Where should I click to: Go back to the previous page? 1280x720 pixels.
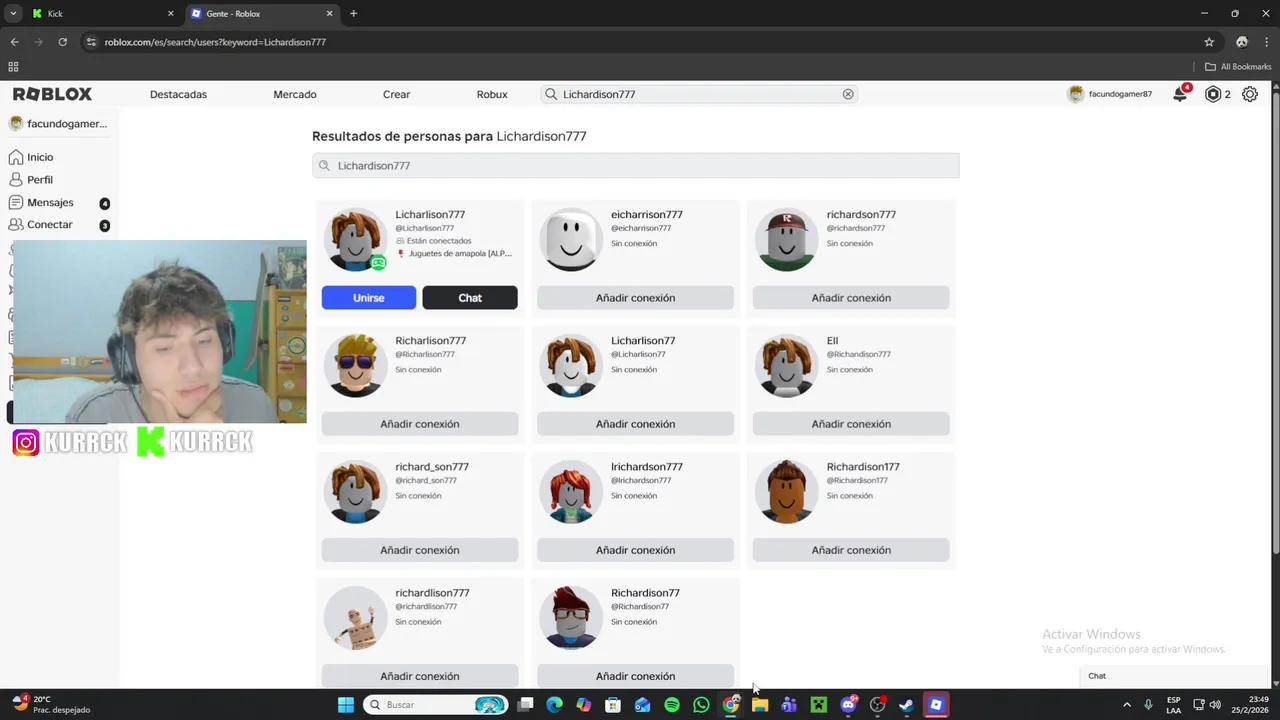click(x=14, y=42)
